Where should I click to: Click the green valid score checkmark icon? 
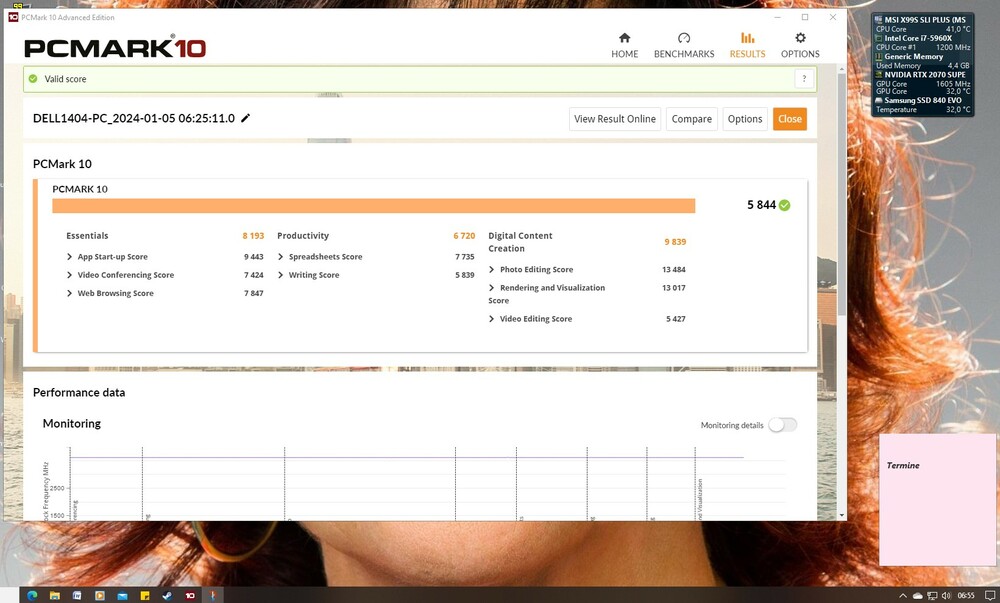coord(33,79)
